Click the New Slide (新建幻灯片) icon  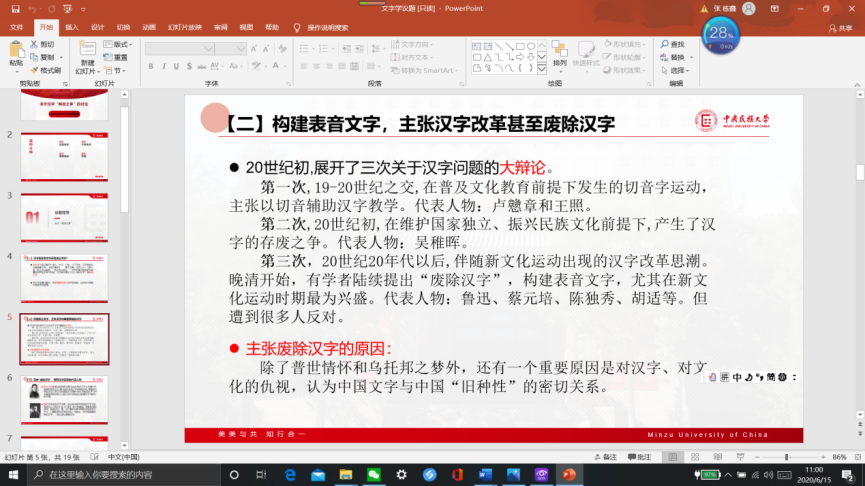(87, 50)
